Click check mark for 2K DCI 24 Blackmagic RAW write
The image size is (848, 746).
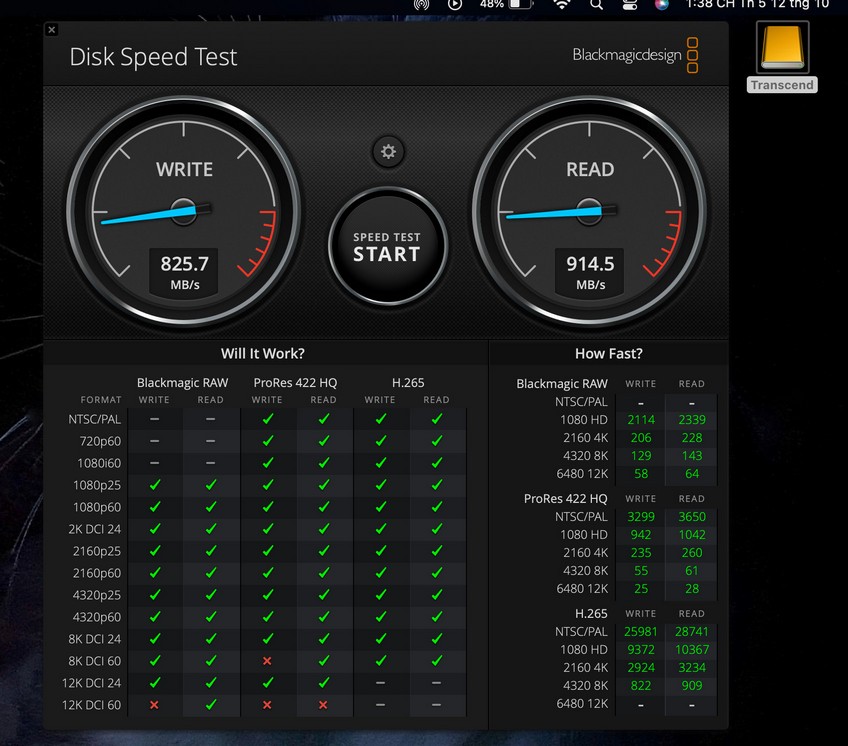155,529
